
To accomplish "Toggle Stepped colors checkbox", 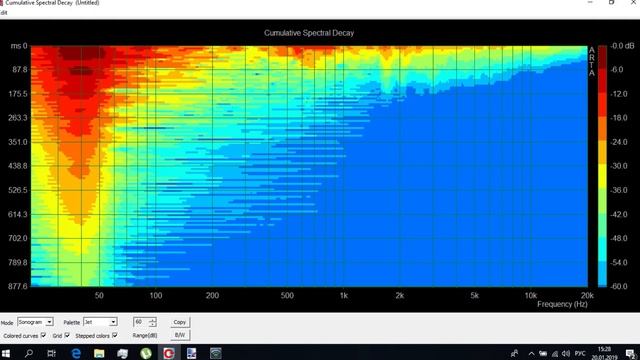I will [115, 335].
